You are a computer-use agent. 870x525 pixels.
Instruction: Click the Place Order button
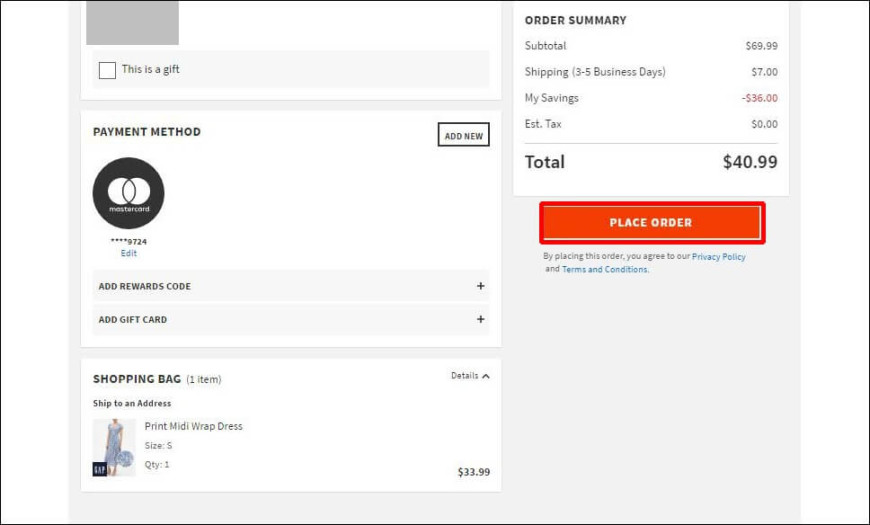click(652, 223)
